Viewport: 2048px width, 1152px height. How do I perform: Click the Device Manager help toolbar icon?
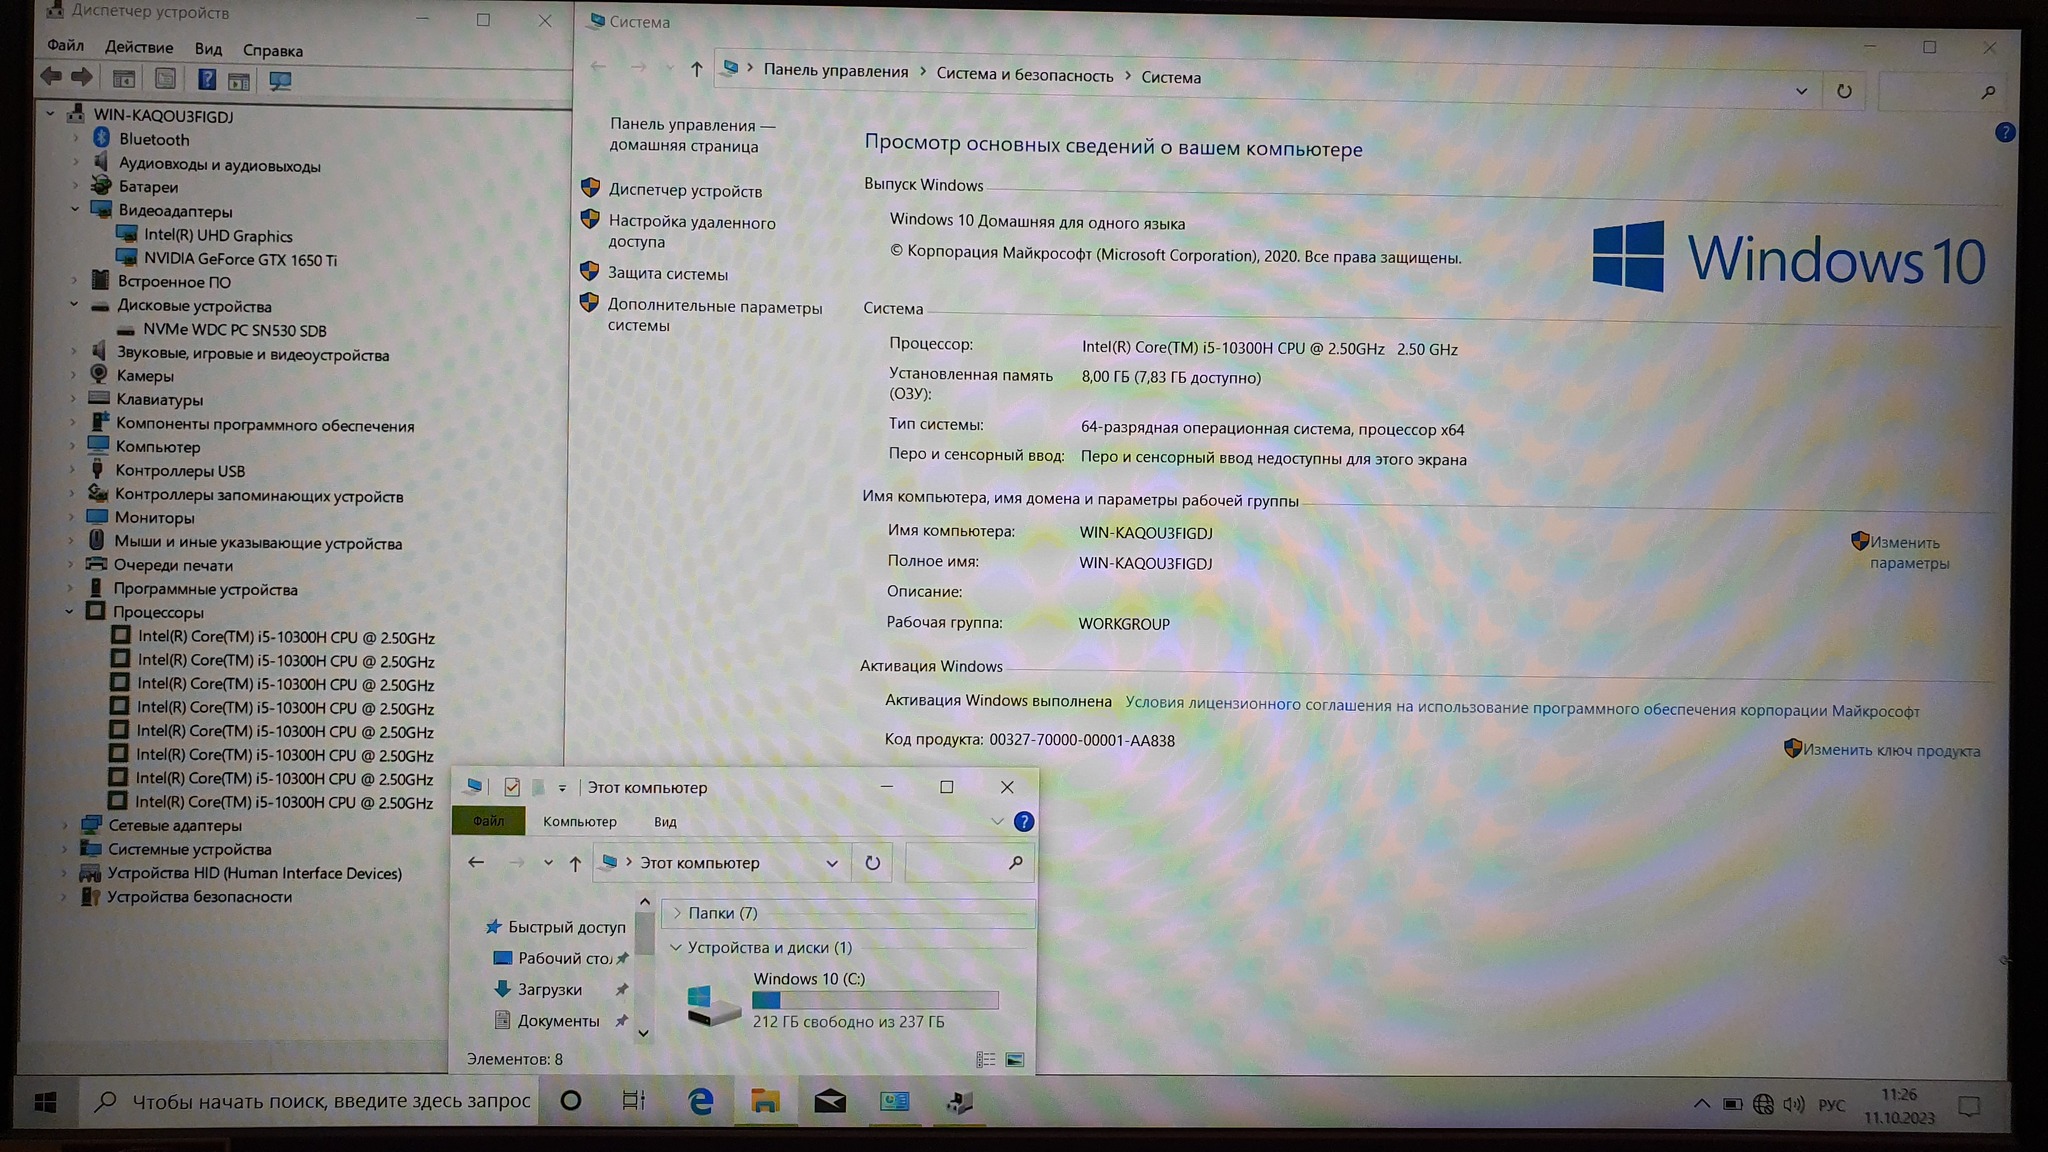(206, 80)
